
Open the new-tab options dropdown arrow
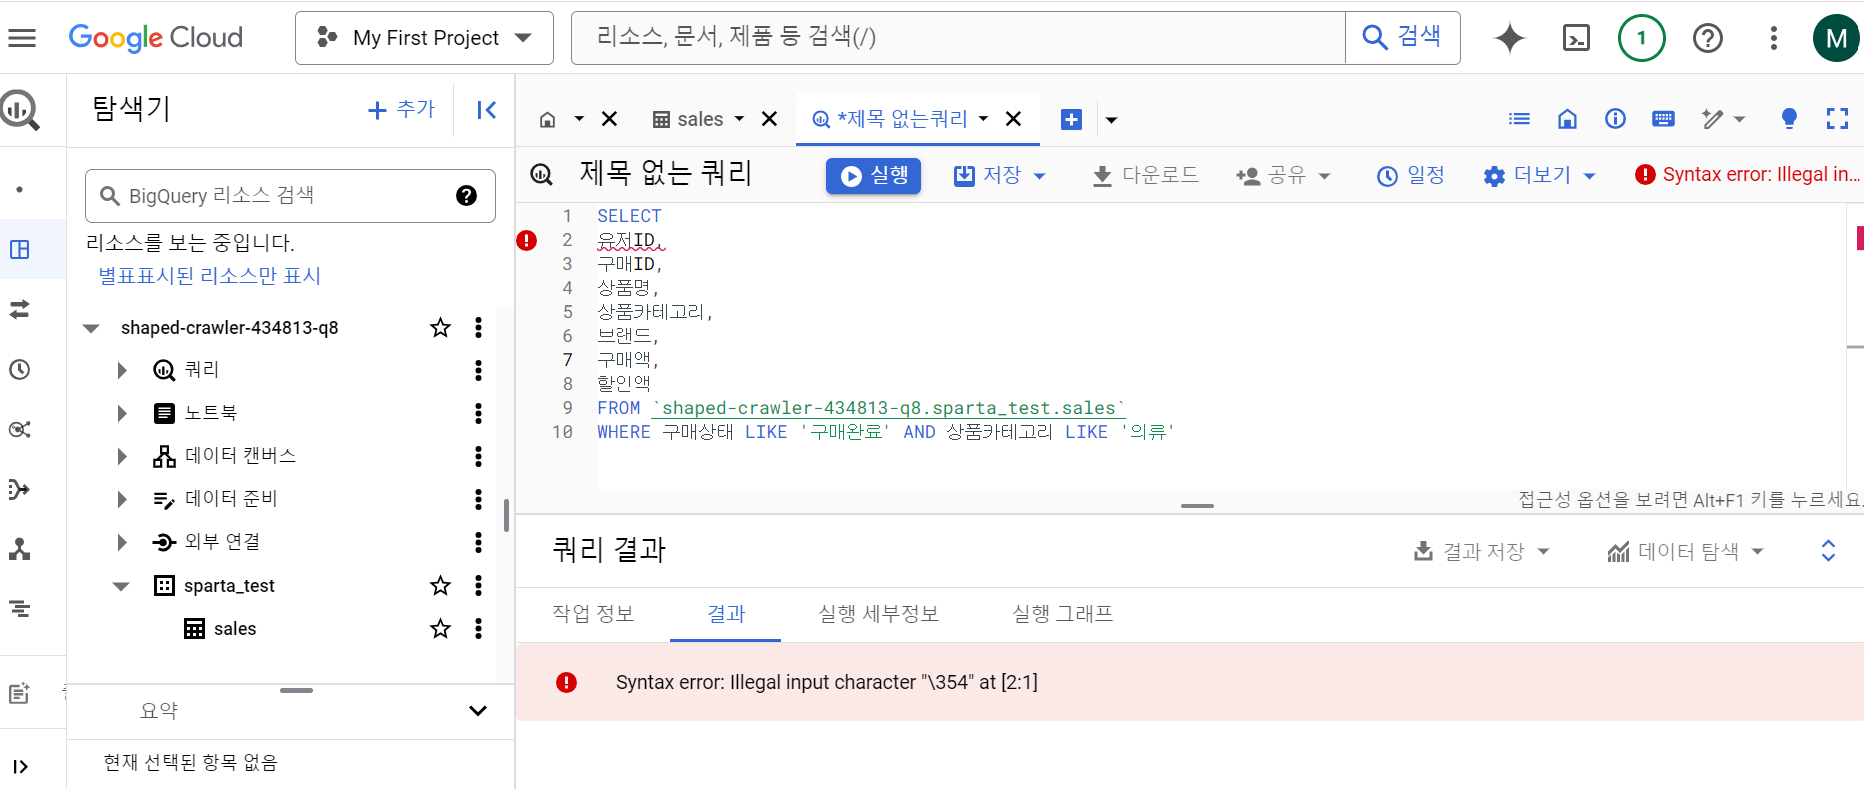[1111, 120]
